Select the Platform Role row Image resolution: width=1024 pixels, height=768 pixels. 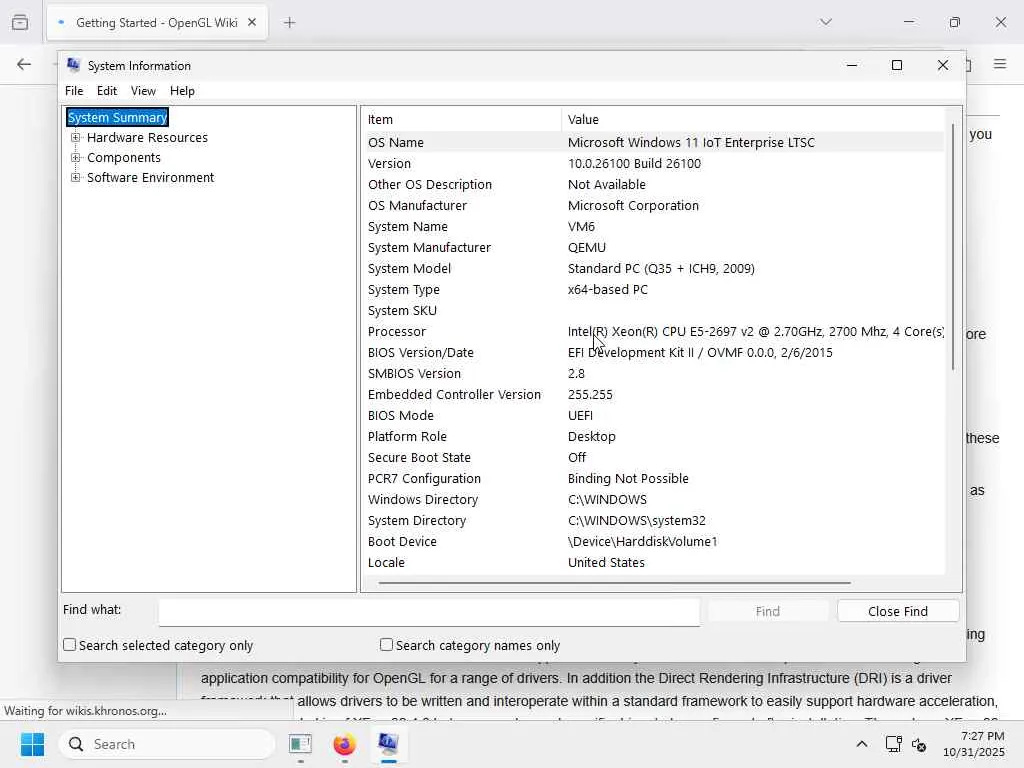click(653, 436)
